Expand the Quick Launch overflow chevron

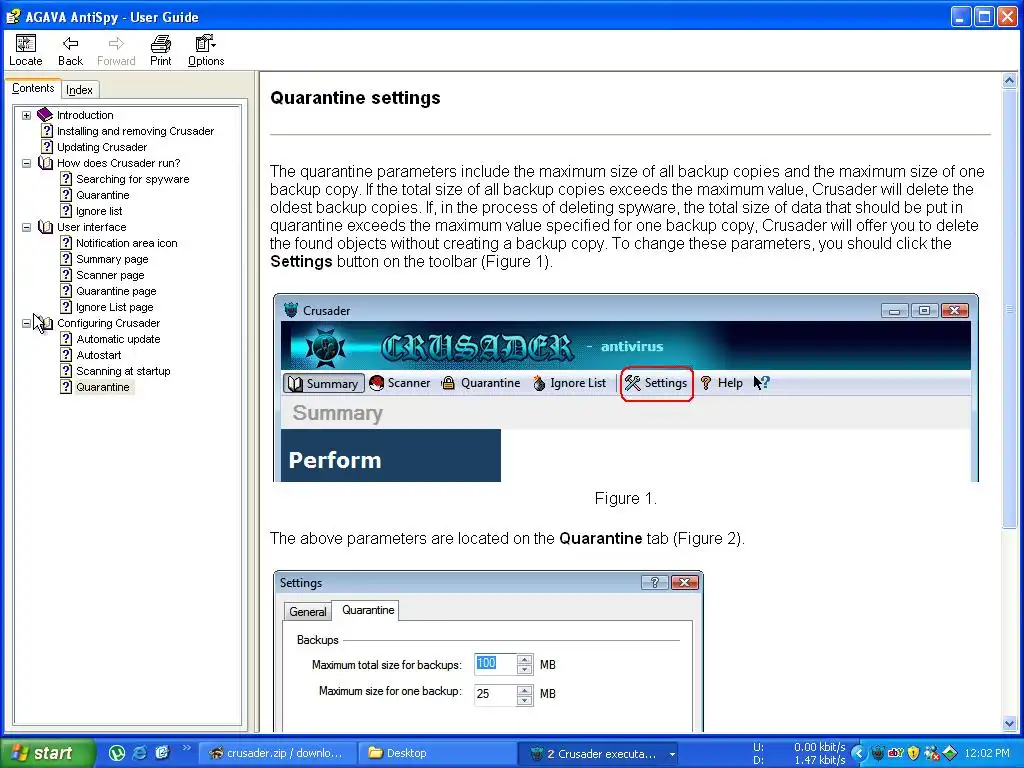point(186,748)
